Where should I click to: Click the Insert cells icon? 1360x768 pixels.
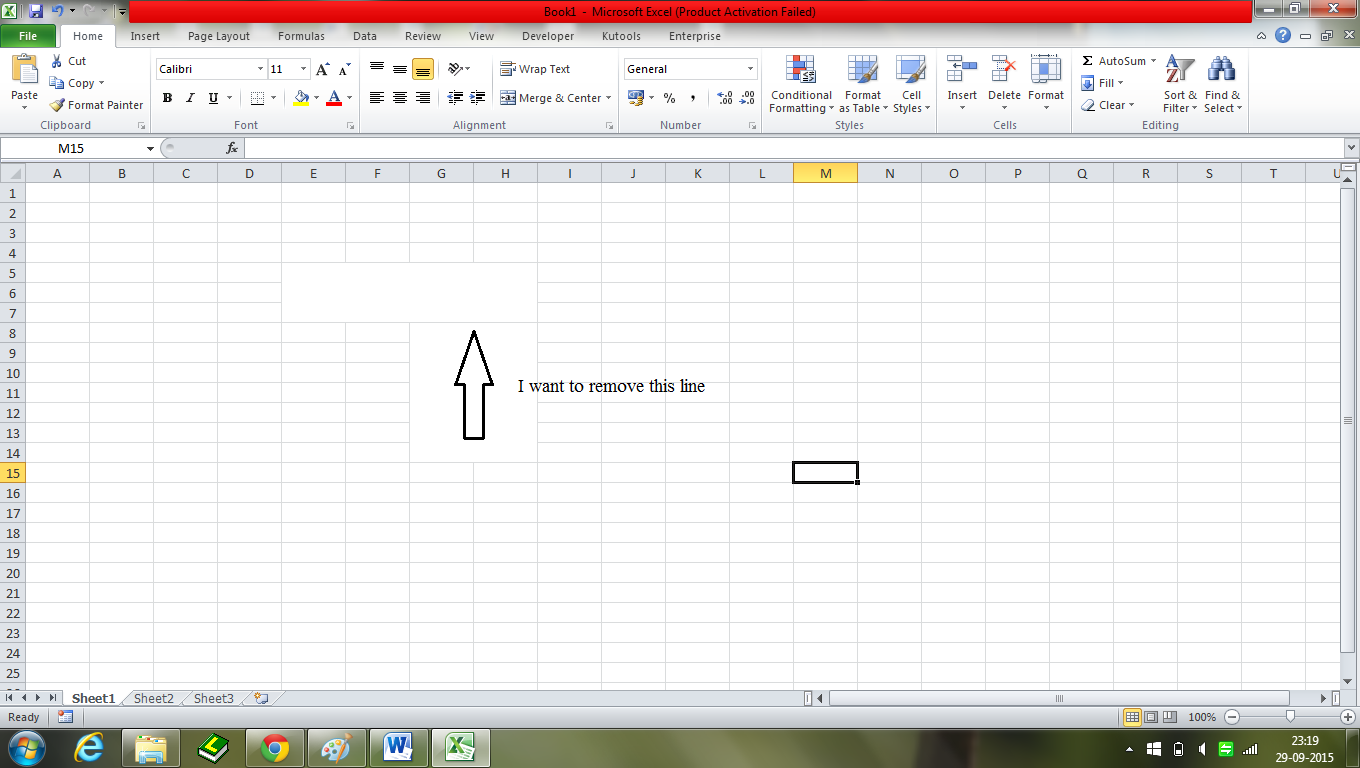tap(962, 70)
